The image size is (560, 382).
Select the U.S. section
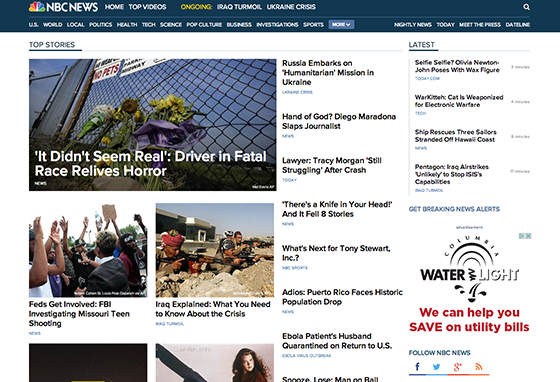34,25
